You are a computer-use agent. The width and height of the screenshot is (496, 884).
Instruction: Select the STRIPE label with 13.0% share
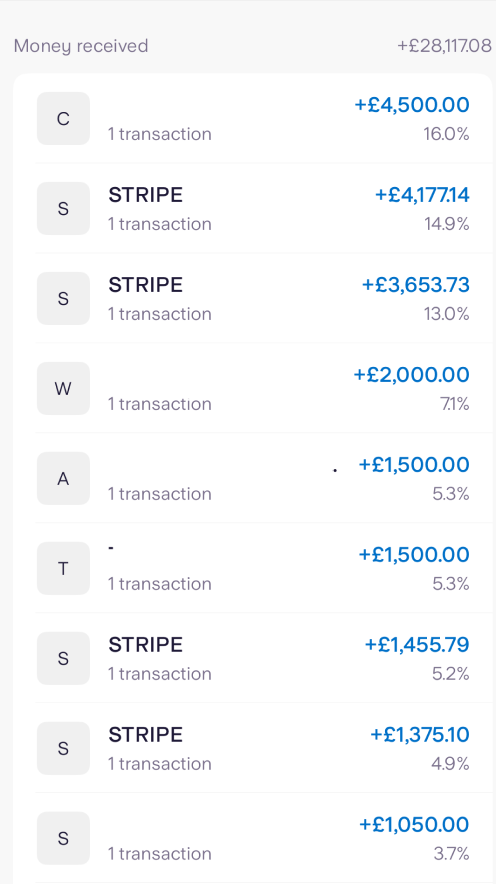[x=145, y=285]
